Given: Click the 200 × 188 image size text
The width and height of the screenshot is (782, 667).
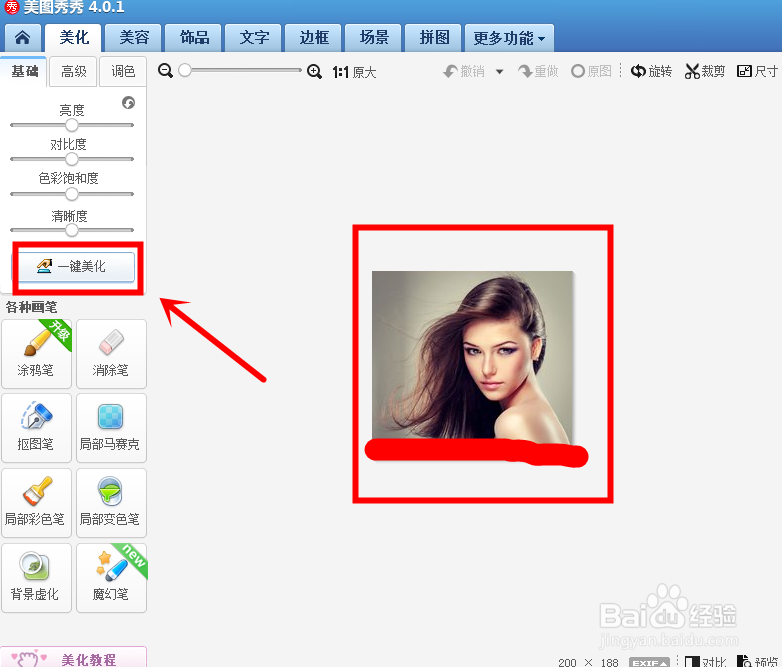Looking at the screenshot, I should point(588,663).
